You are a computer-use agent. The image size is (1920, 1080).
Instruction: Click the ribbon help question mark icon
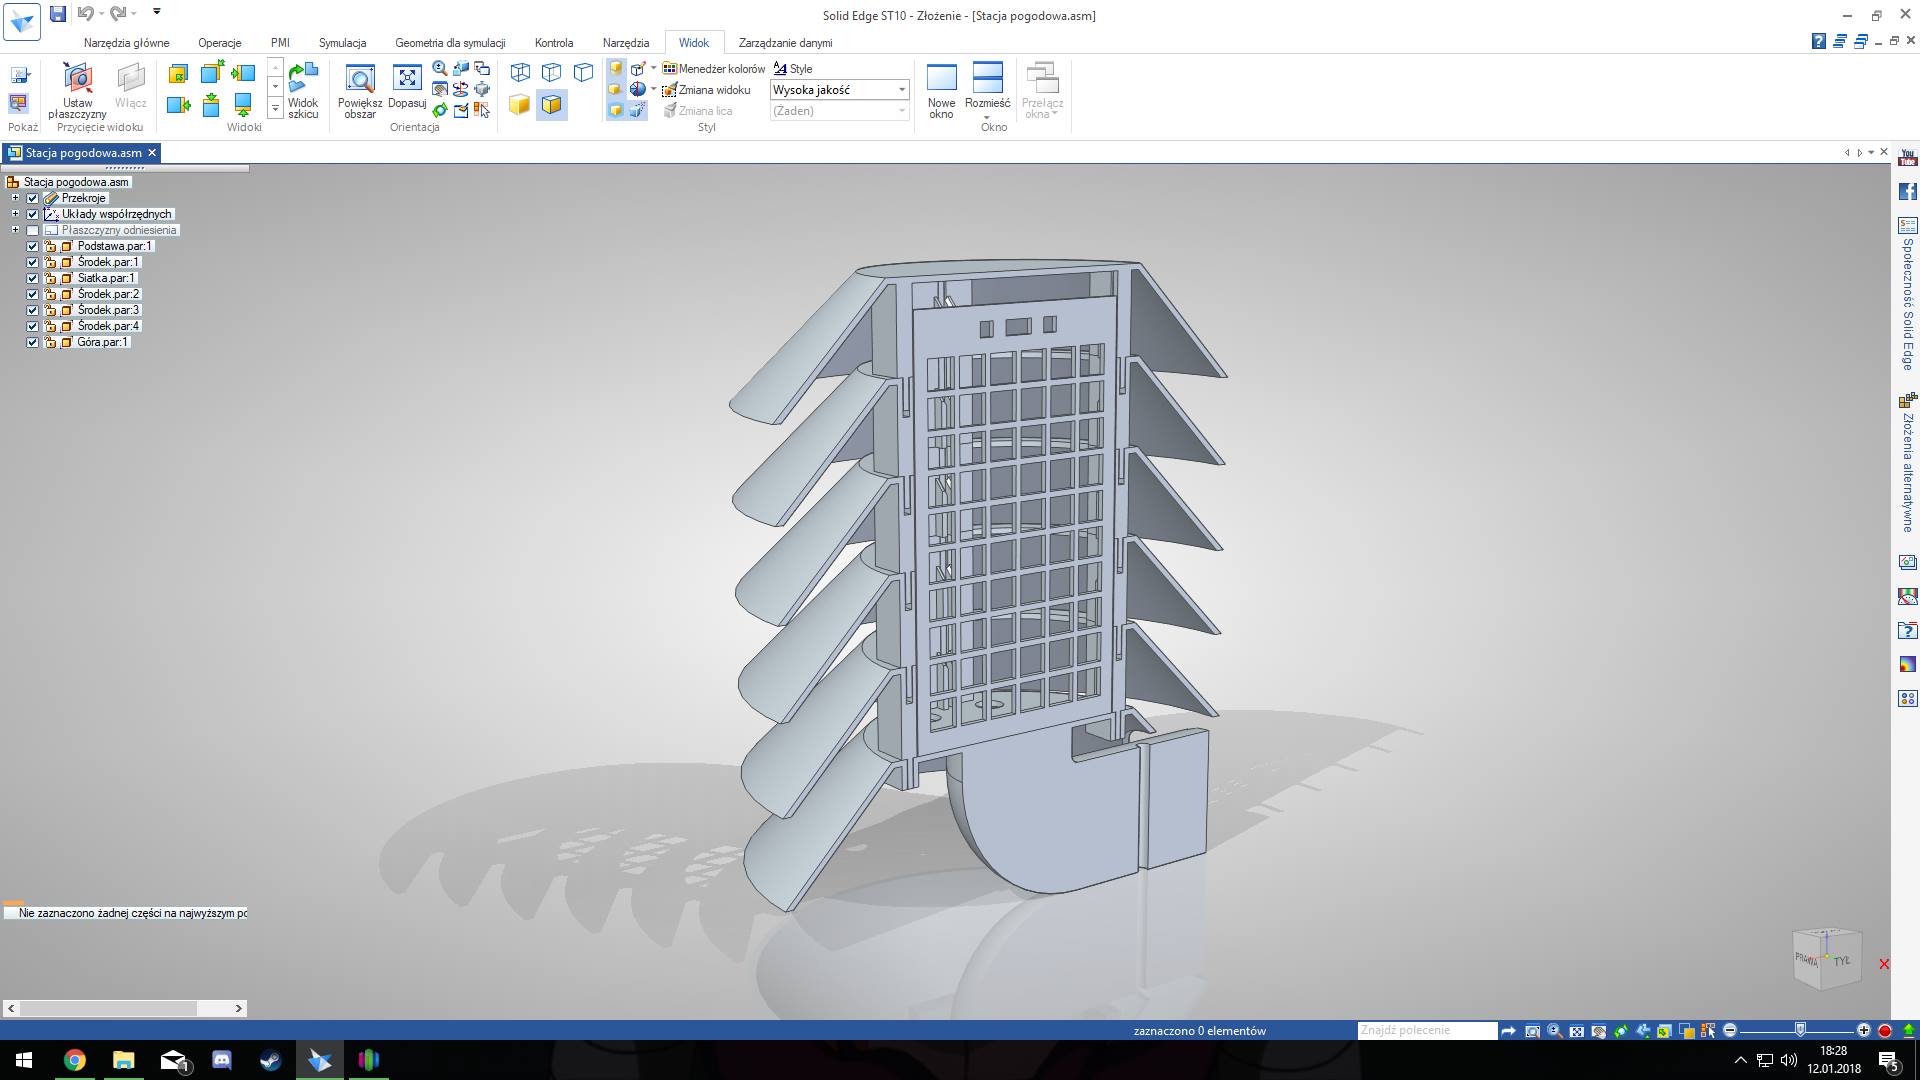click(1819, 41)
